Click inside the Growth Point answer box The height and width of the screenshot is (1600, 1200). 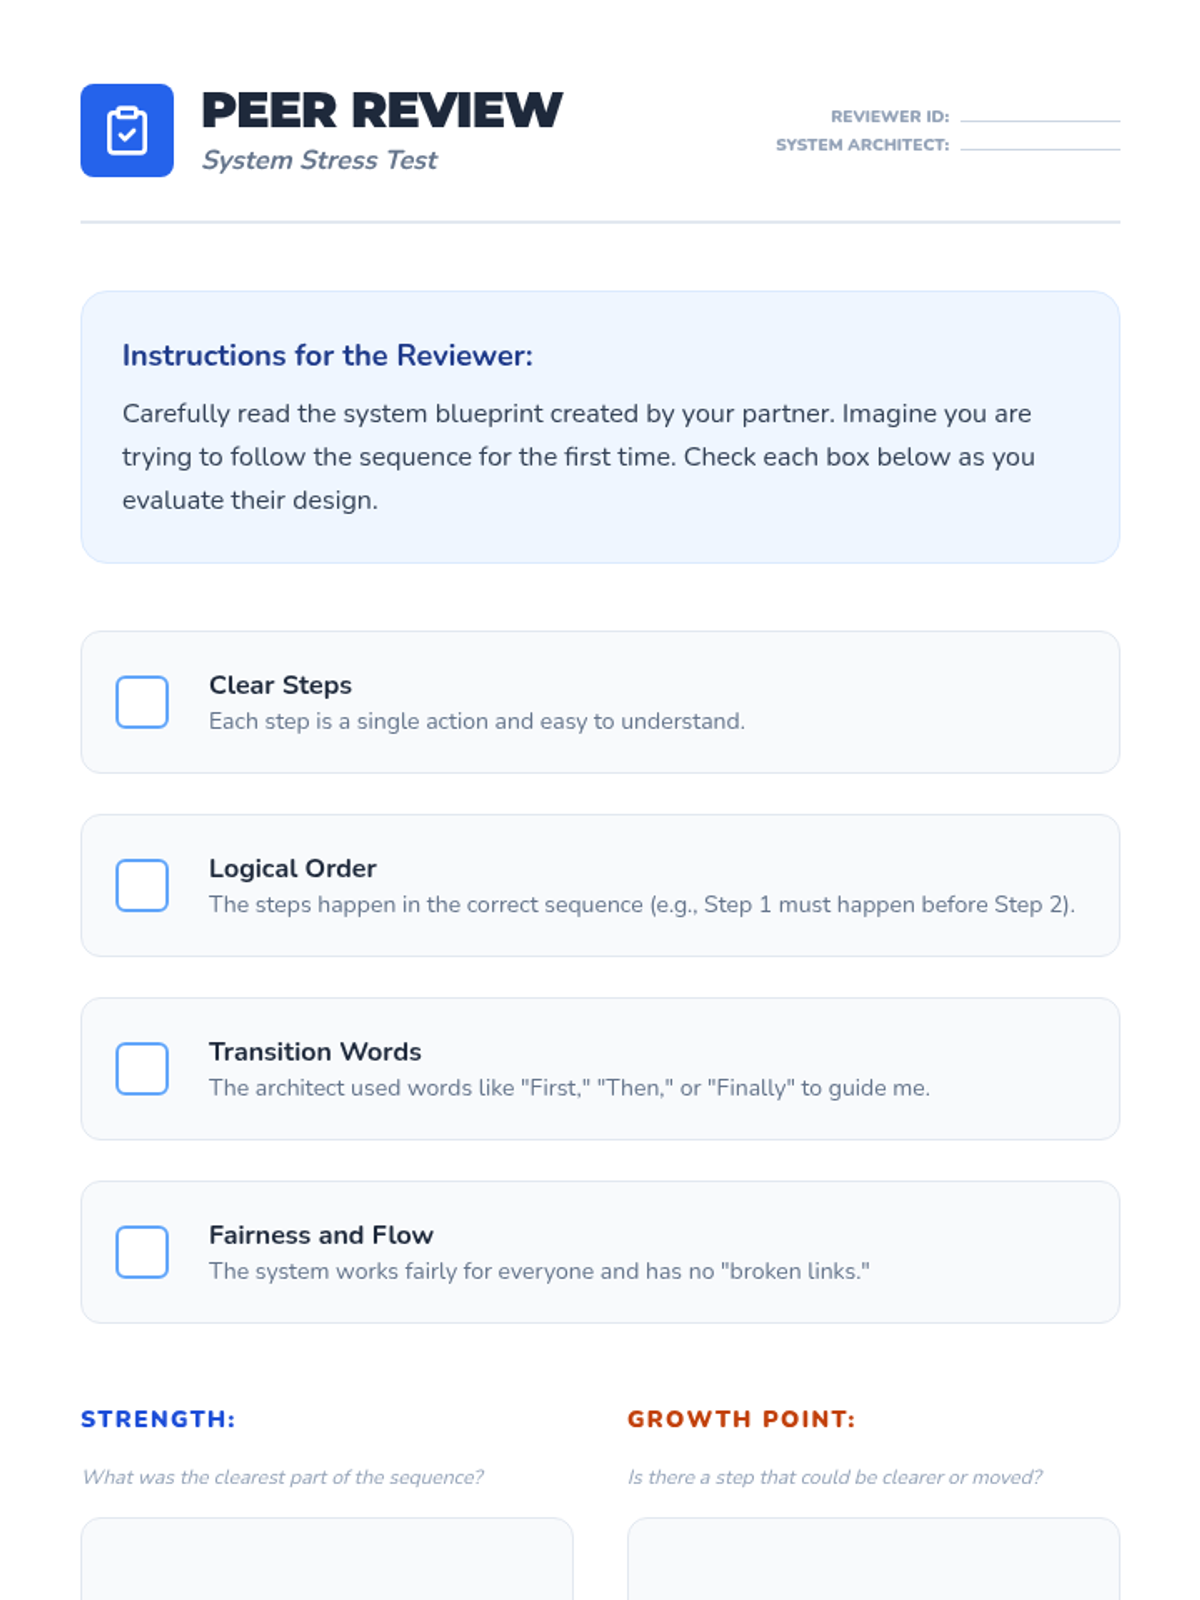pyautogui.click(x=873, y=1560)
